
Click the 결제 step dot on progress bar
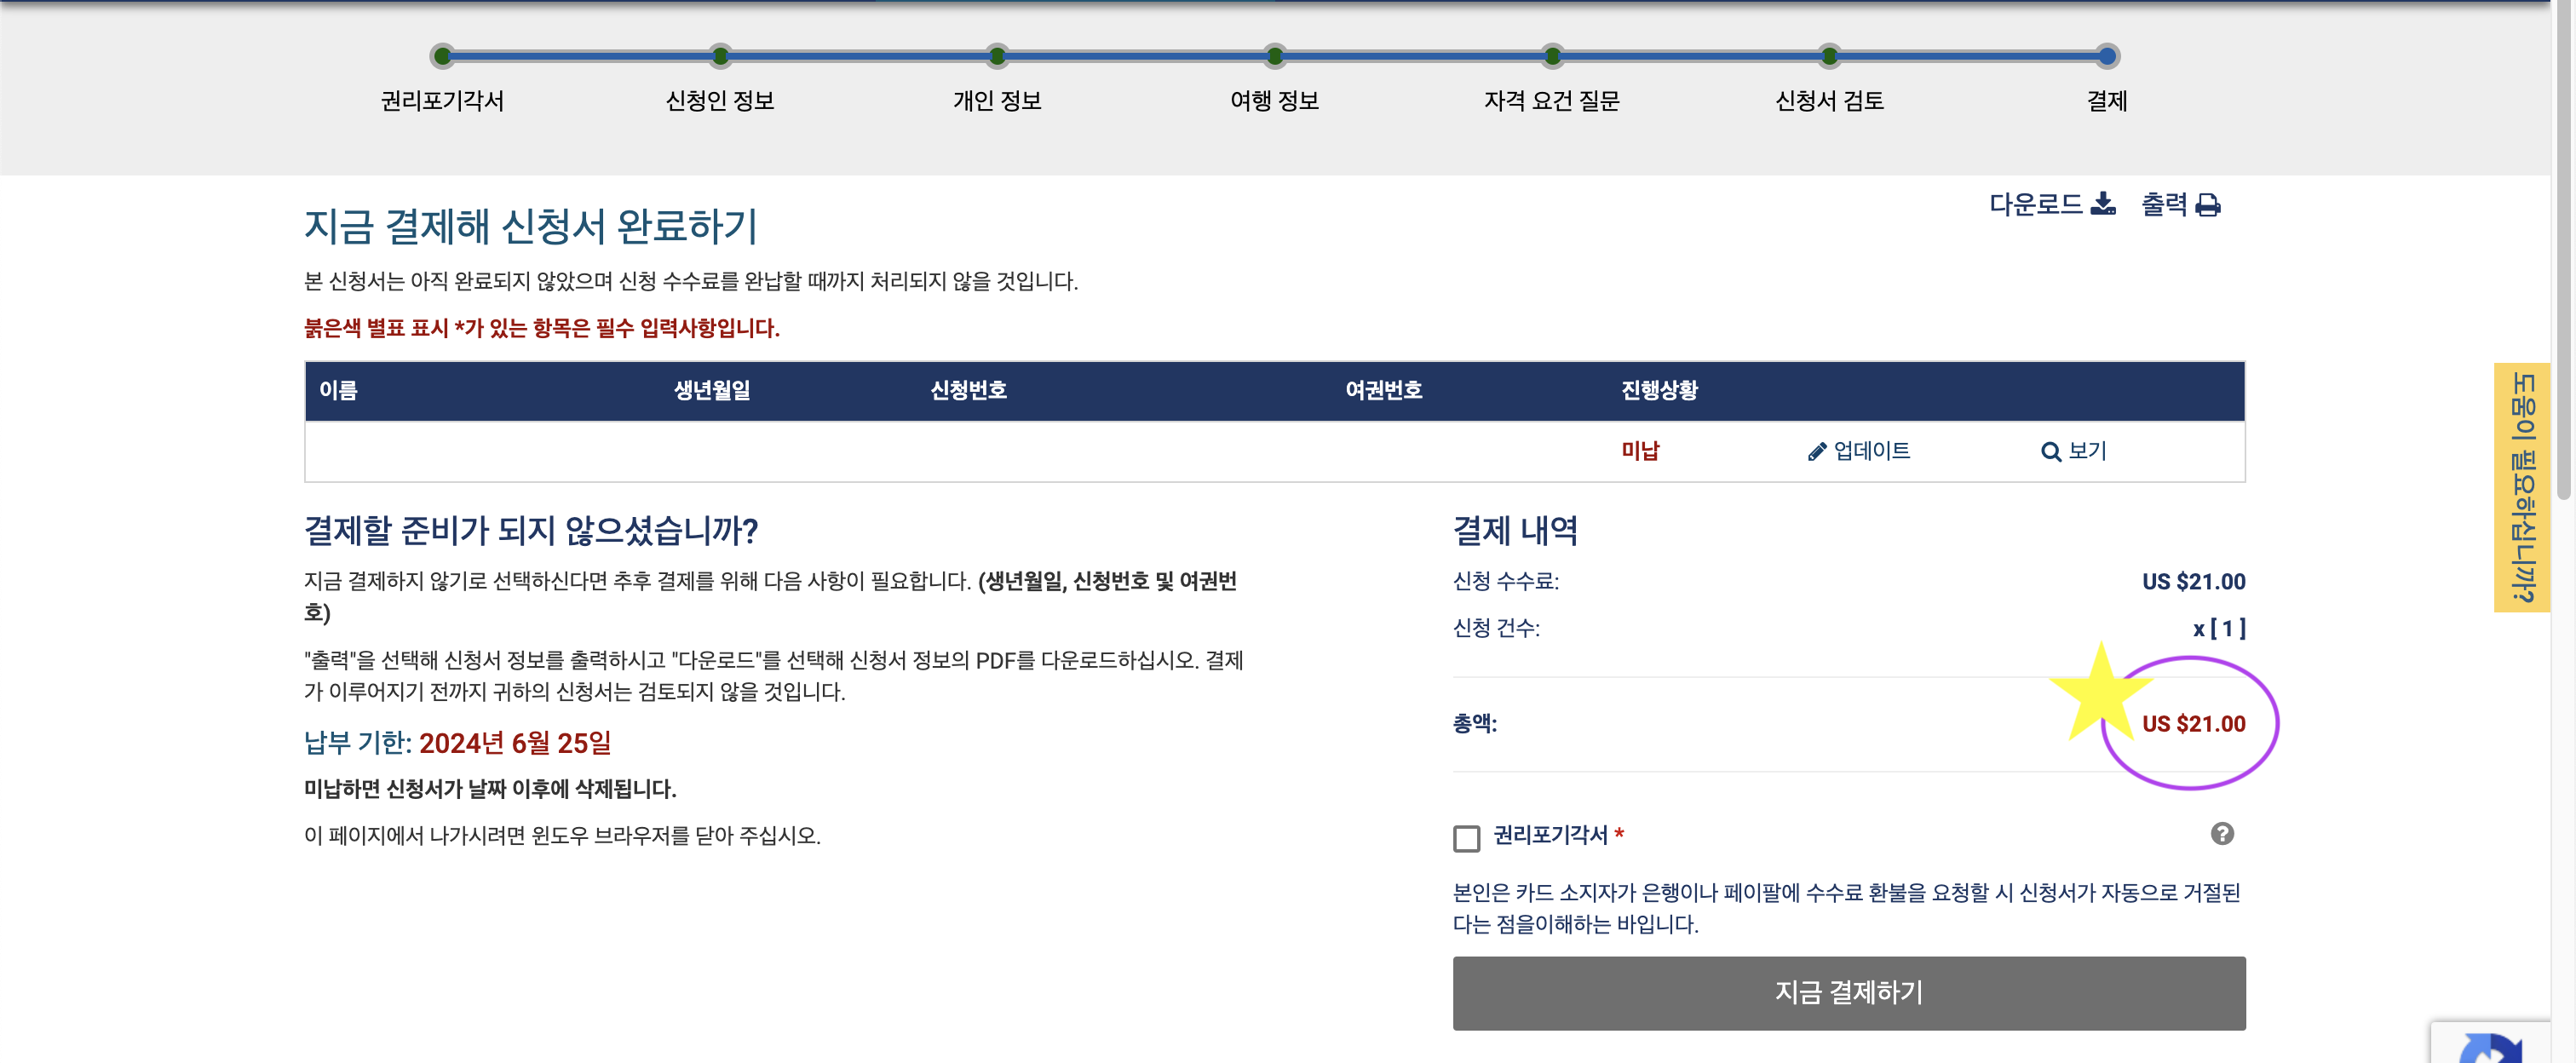point(2107,56)
